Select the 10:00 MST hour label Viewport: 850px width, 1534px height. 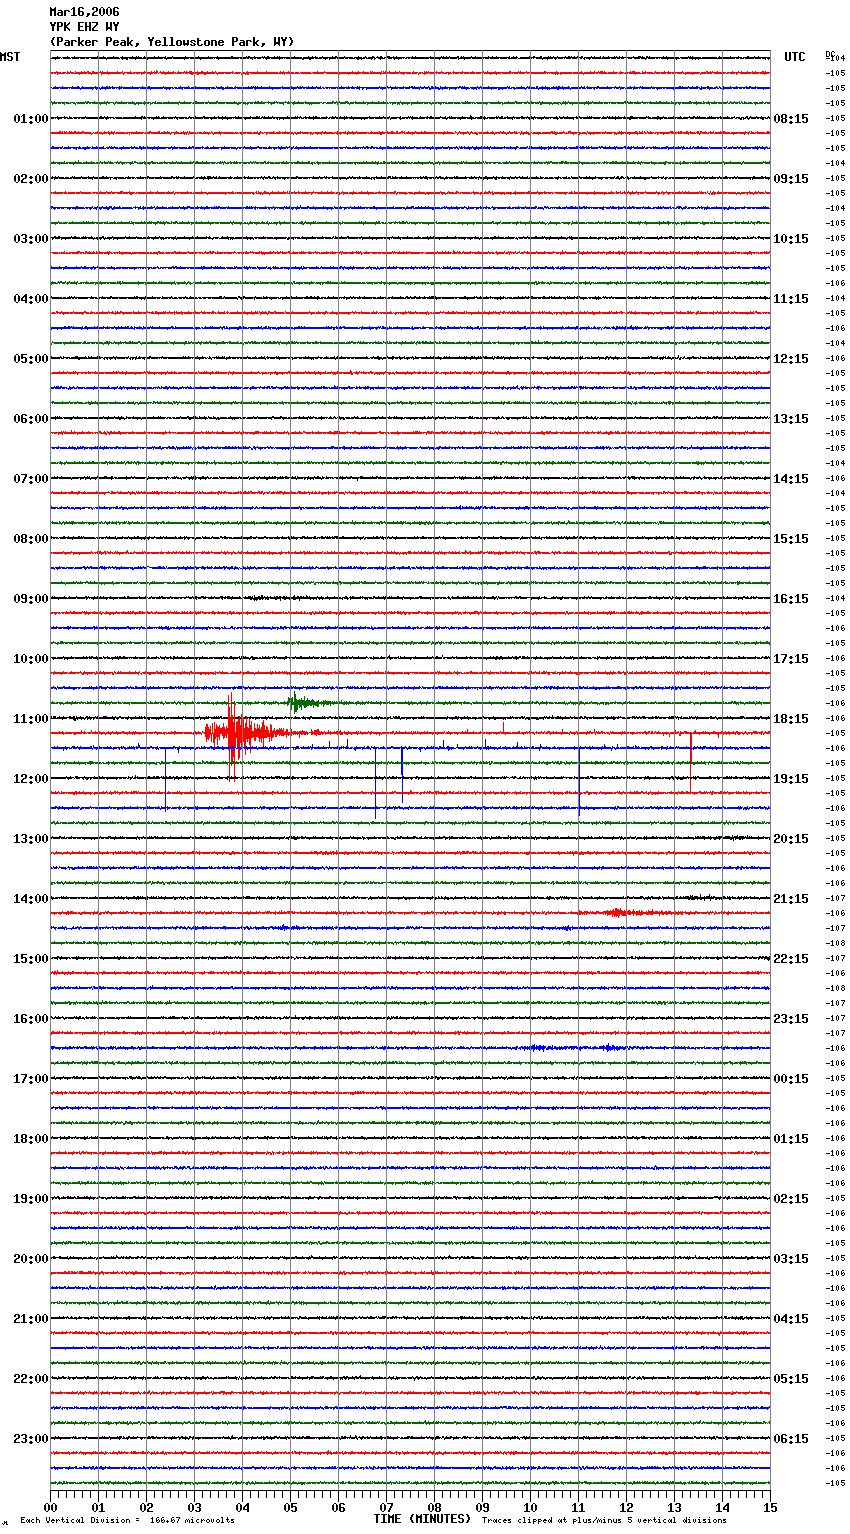point(30,659)
